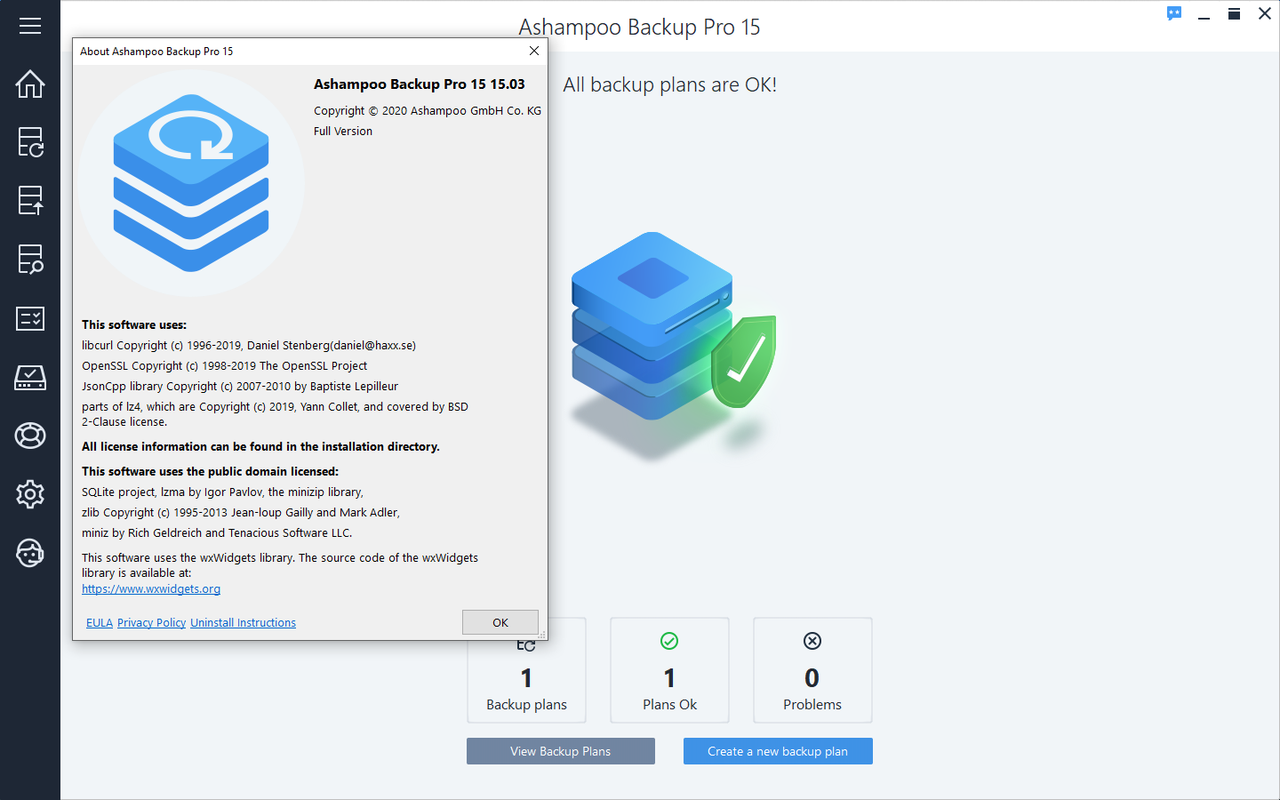Select the Backup plans count card

526,680
